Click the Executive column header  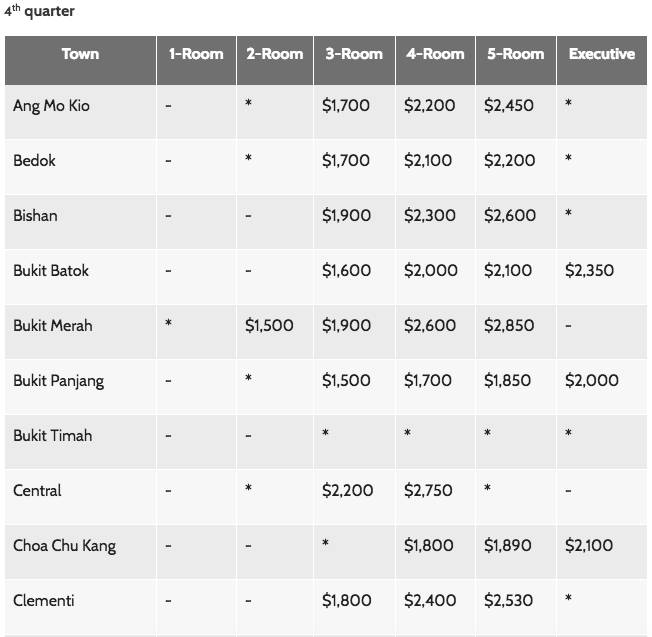[601, 54]
